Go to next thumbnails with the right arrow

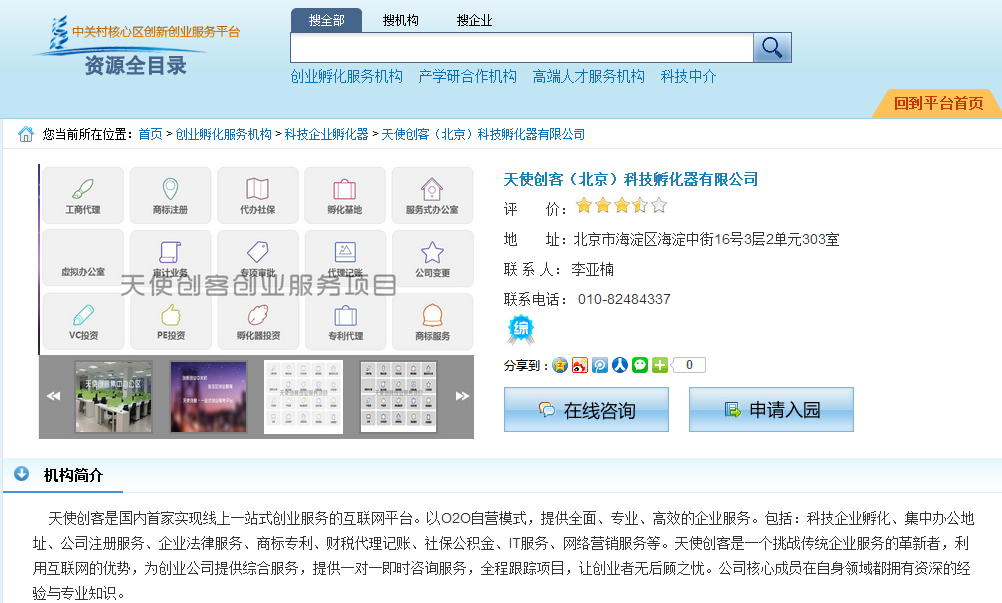[x=462, y=396]
